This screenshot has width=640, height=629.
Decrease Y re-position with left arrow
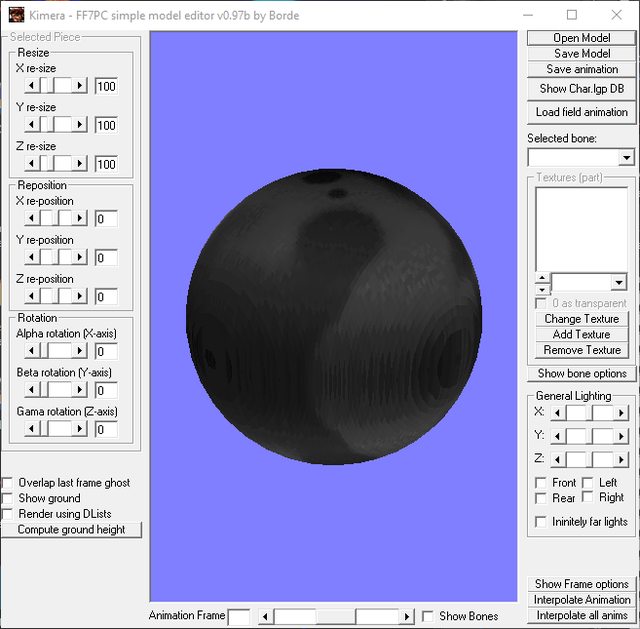31,257
